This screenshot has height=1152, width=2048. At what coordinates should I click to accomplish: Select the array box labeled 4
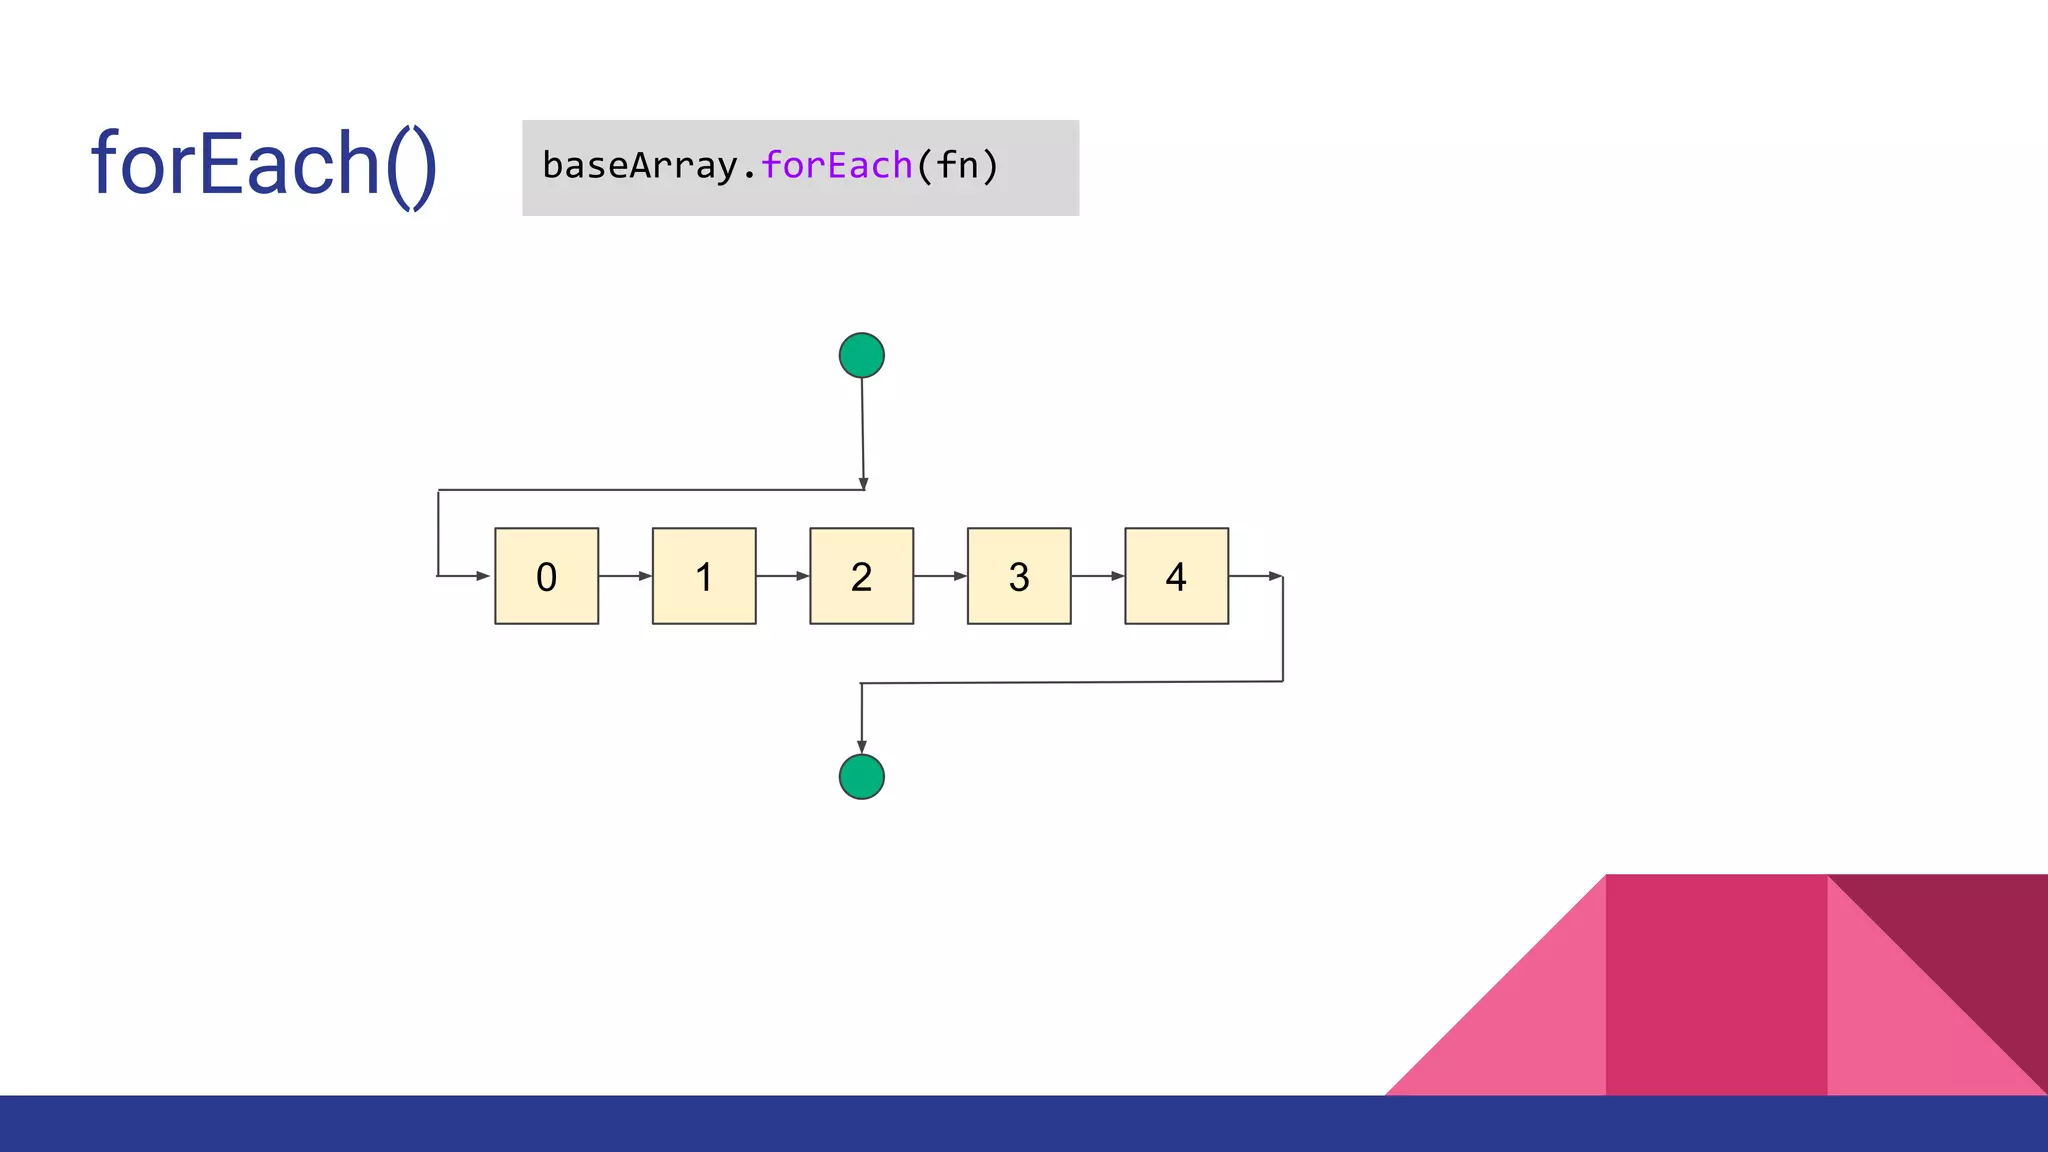[x=1176, y=576]
